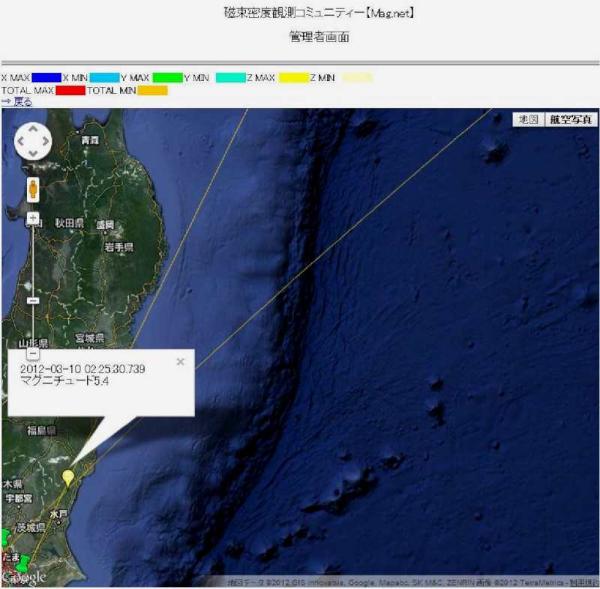600x589 pixels.
Task: Click the Mag.net community title
Action: pyautogui.click(x=318, y=13)
